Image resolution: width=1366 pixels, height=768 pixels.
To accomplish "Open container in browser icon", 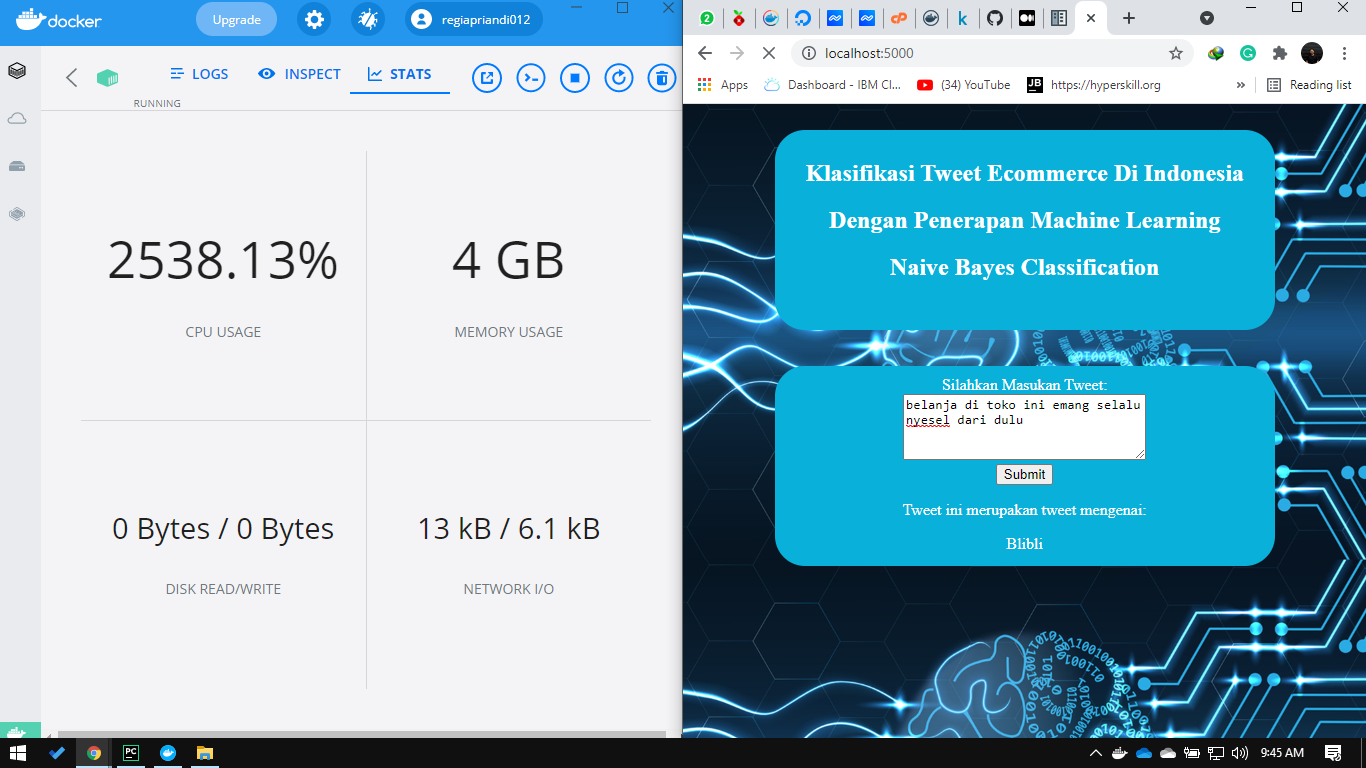I will [487, 78].
